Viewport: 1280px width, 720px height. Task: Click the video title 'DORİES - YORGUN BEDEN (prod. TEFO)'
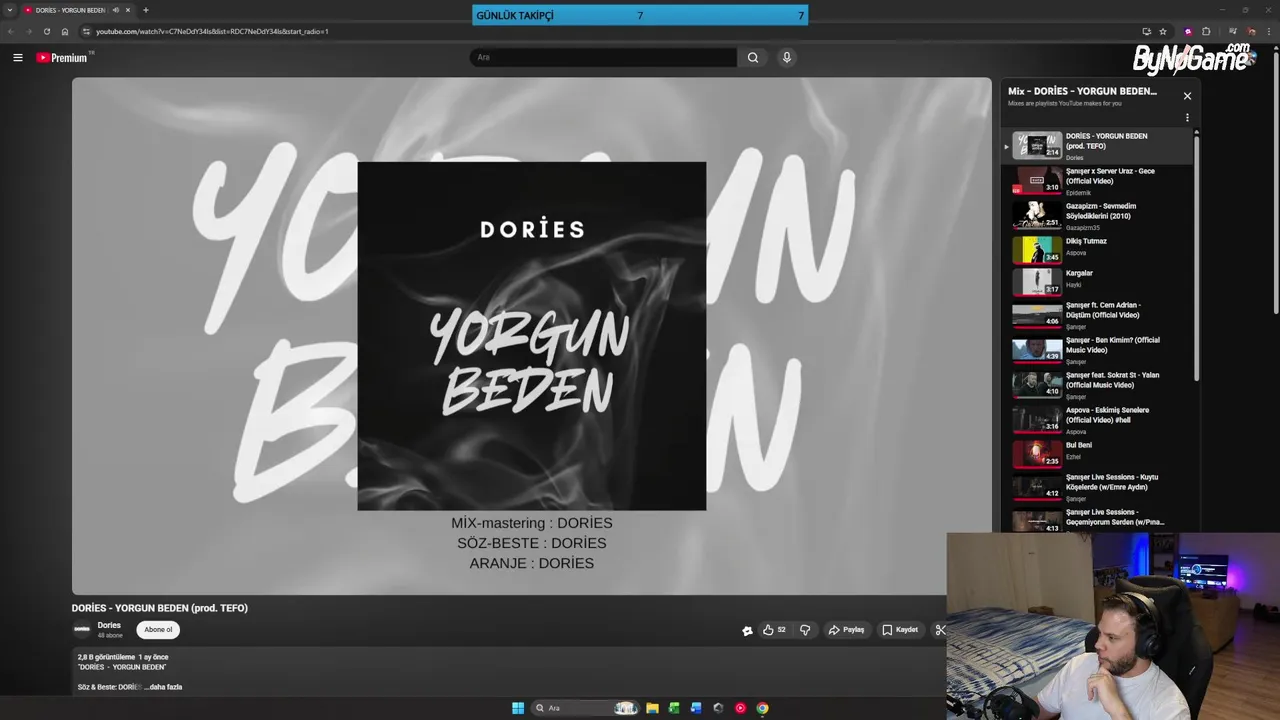pyautogui.click(x=160, y=608)
